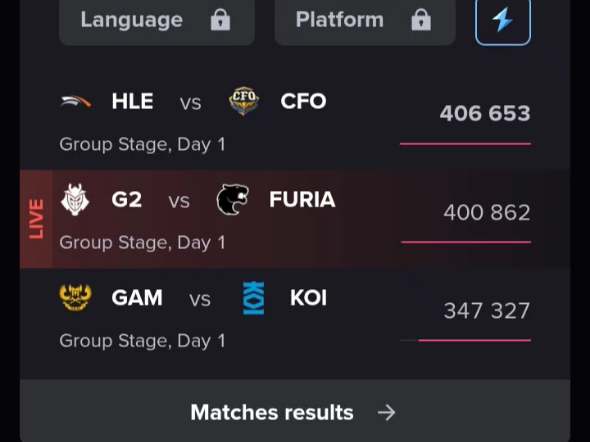
Task: Click the GAM team logo
Action: coord(76,298)
